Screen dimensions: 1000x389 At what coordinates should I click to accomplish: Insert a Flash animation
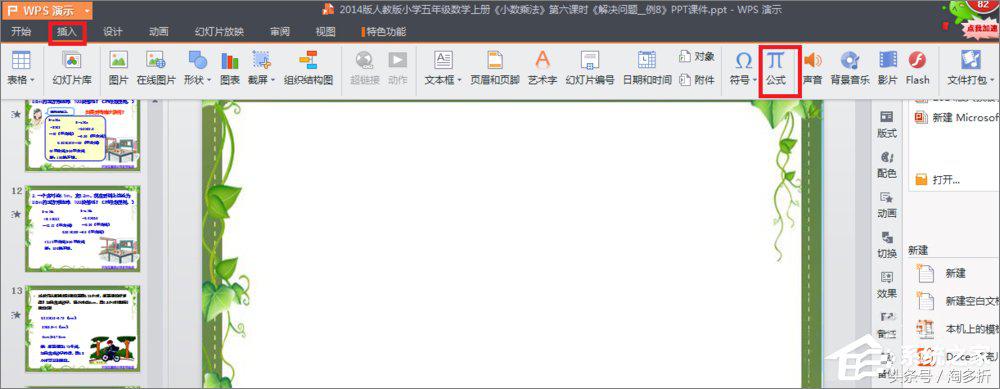[x=917, y=69]
